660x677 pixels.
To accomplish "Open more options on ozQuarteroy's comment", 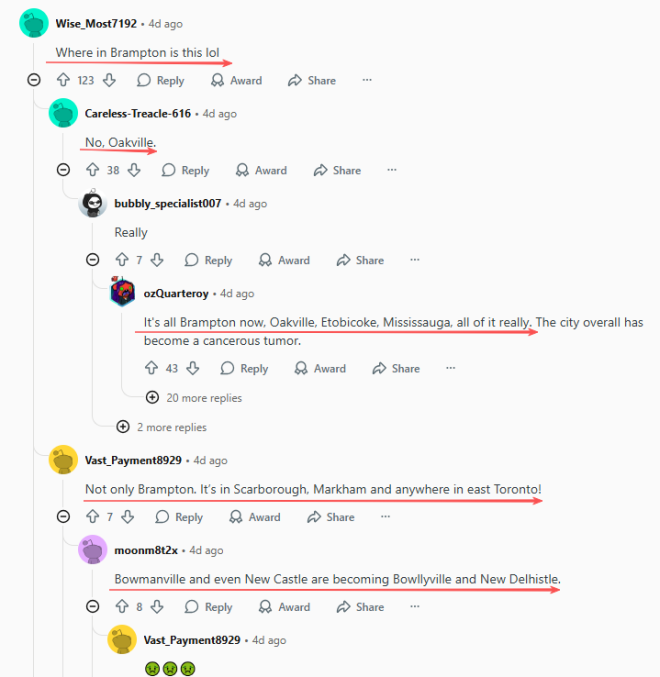I will 450,368.
